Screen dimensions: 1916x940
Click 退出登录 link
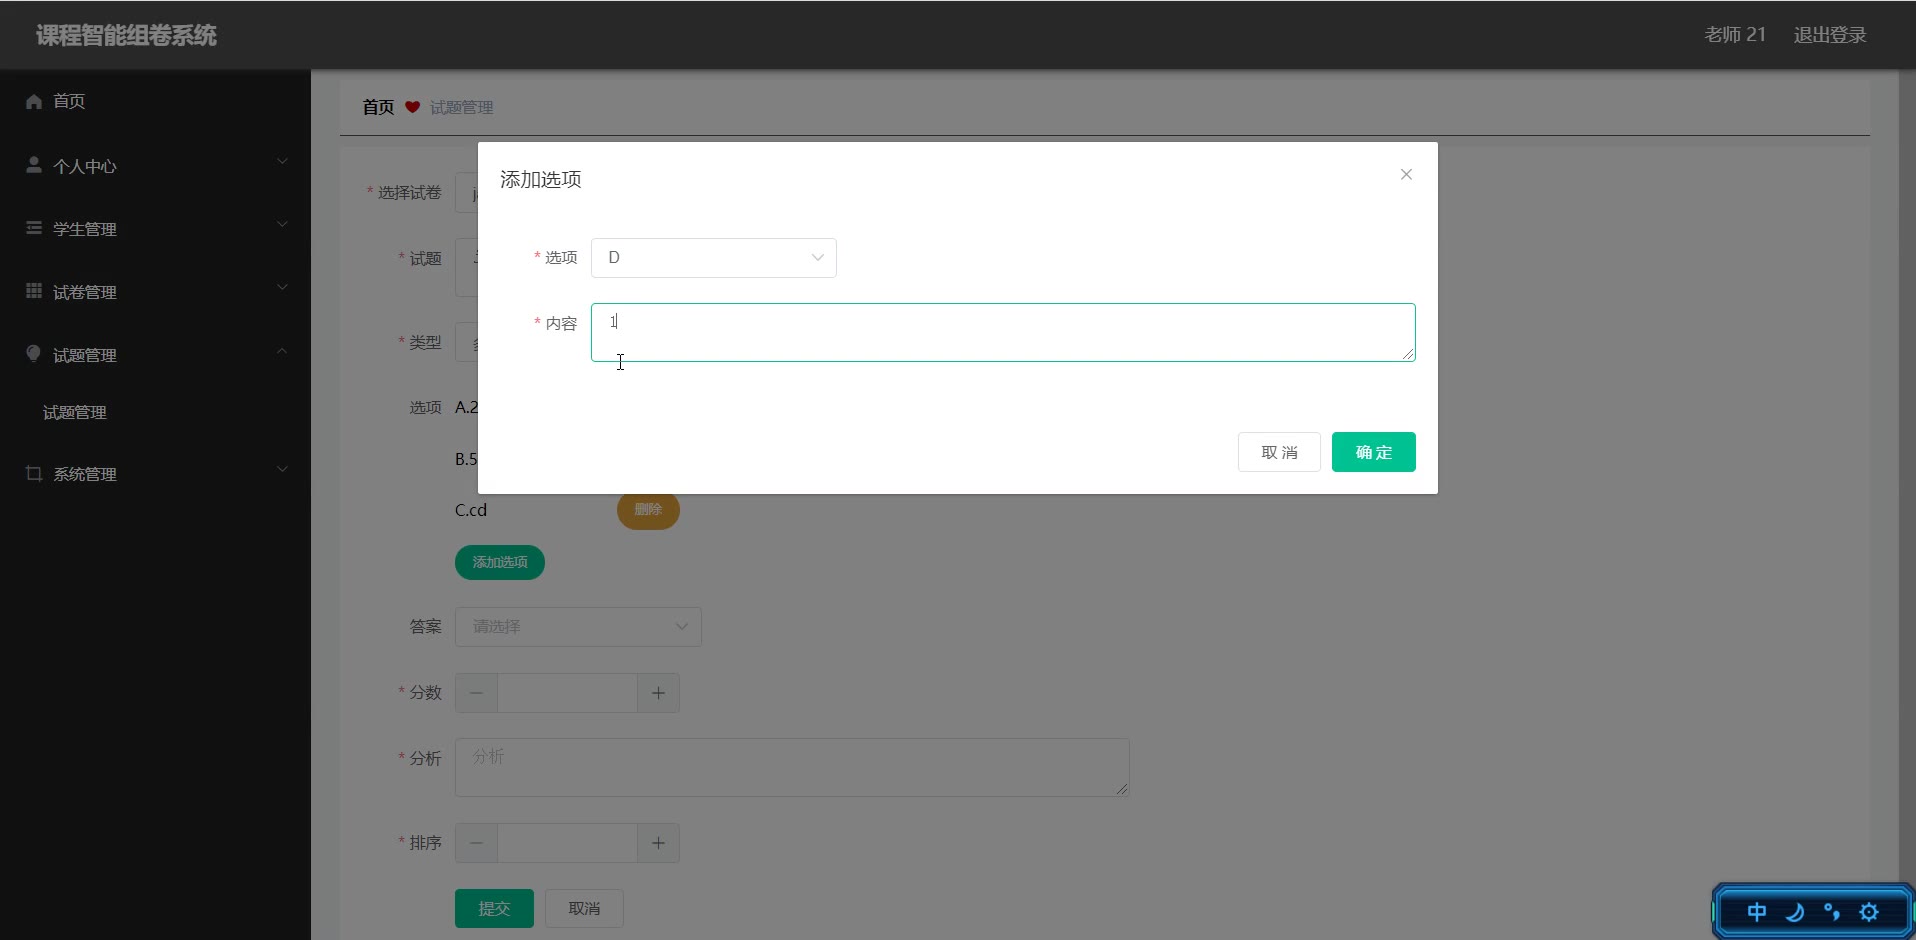click(x=1830, y=35)
